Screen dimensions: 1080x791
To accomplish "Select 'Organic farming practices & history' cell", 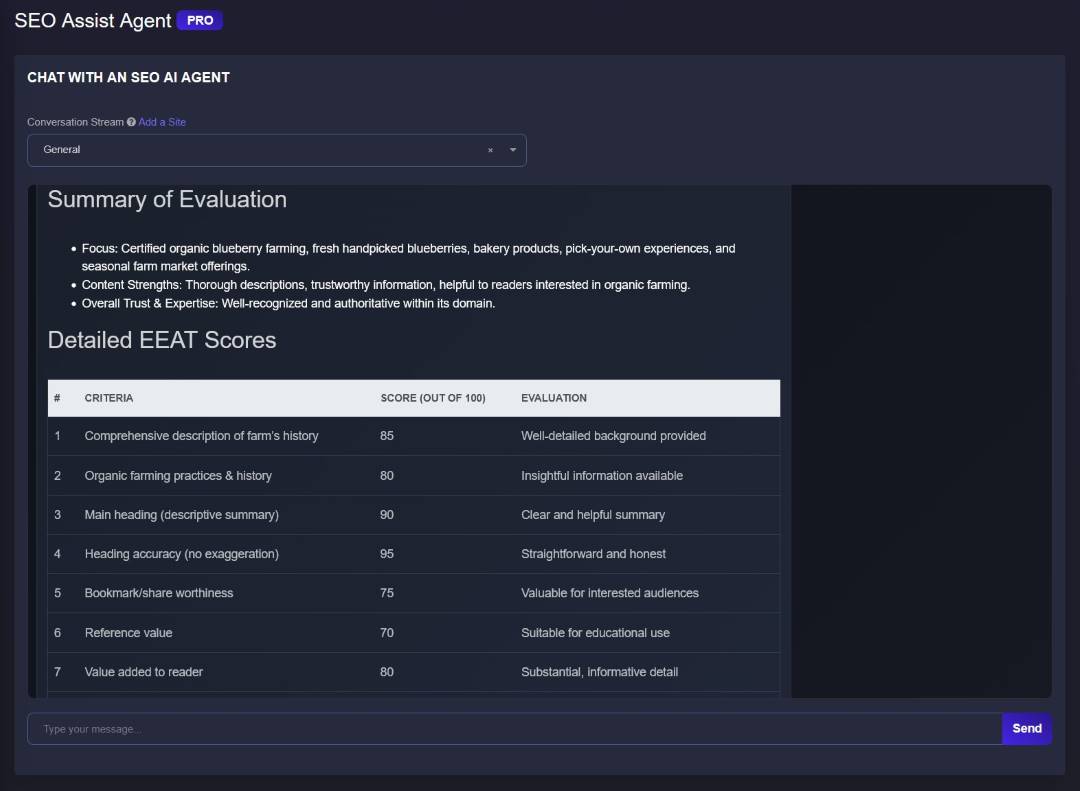I will 178,475.
